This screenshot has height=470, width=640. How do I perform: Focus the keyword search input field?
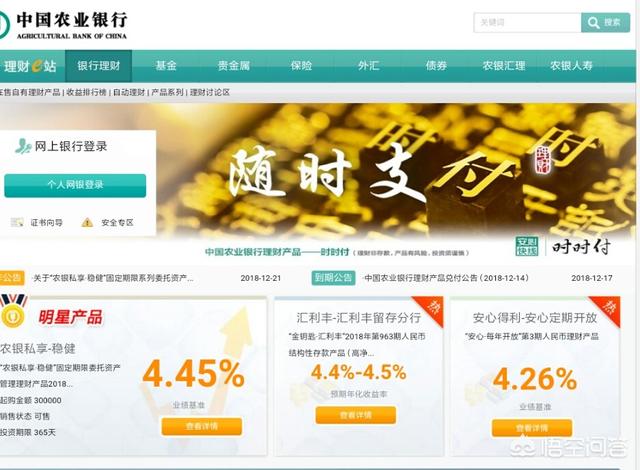(x=527, y=22)
